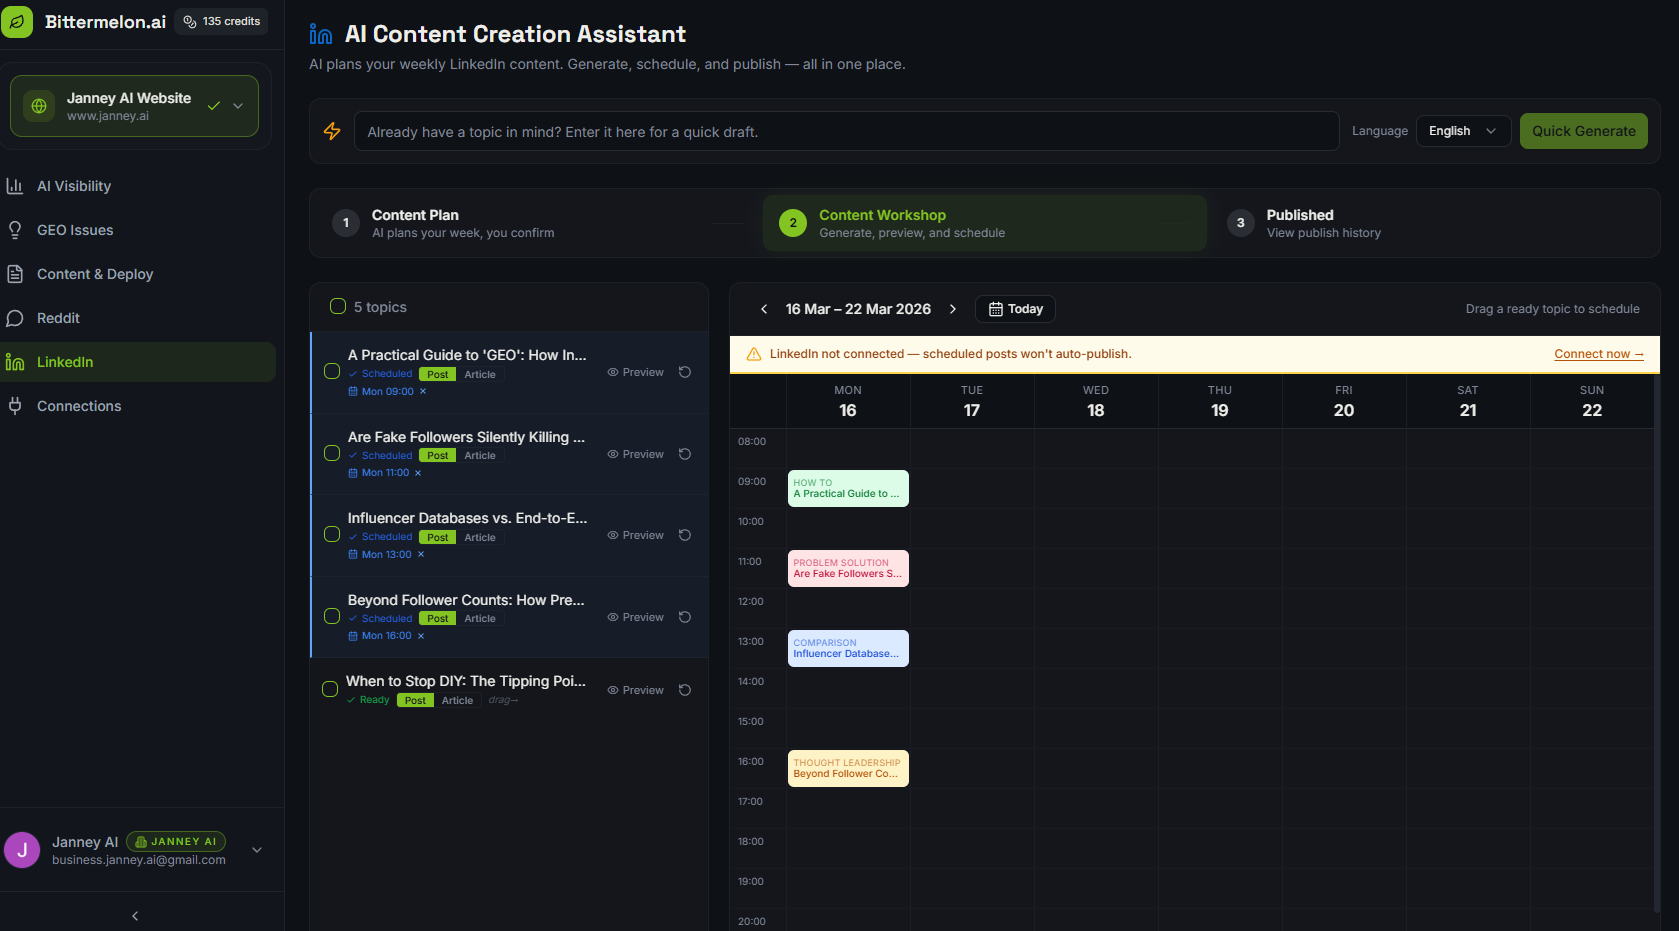Viewport: 1679px width, 931px height.
Task: Open the Language dropdown set to English
Action: point(1462,131)
